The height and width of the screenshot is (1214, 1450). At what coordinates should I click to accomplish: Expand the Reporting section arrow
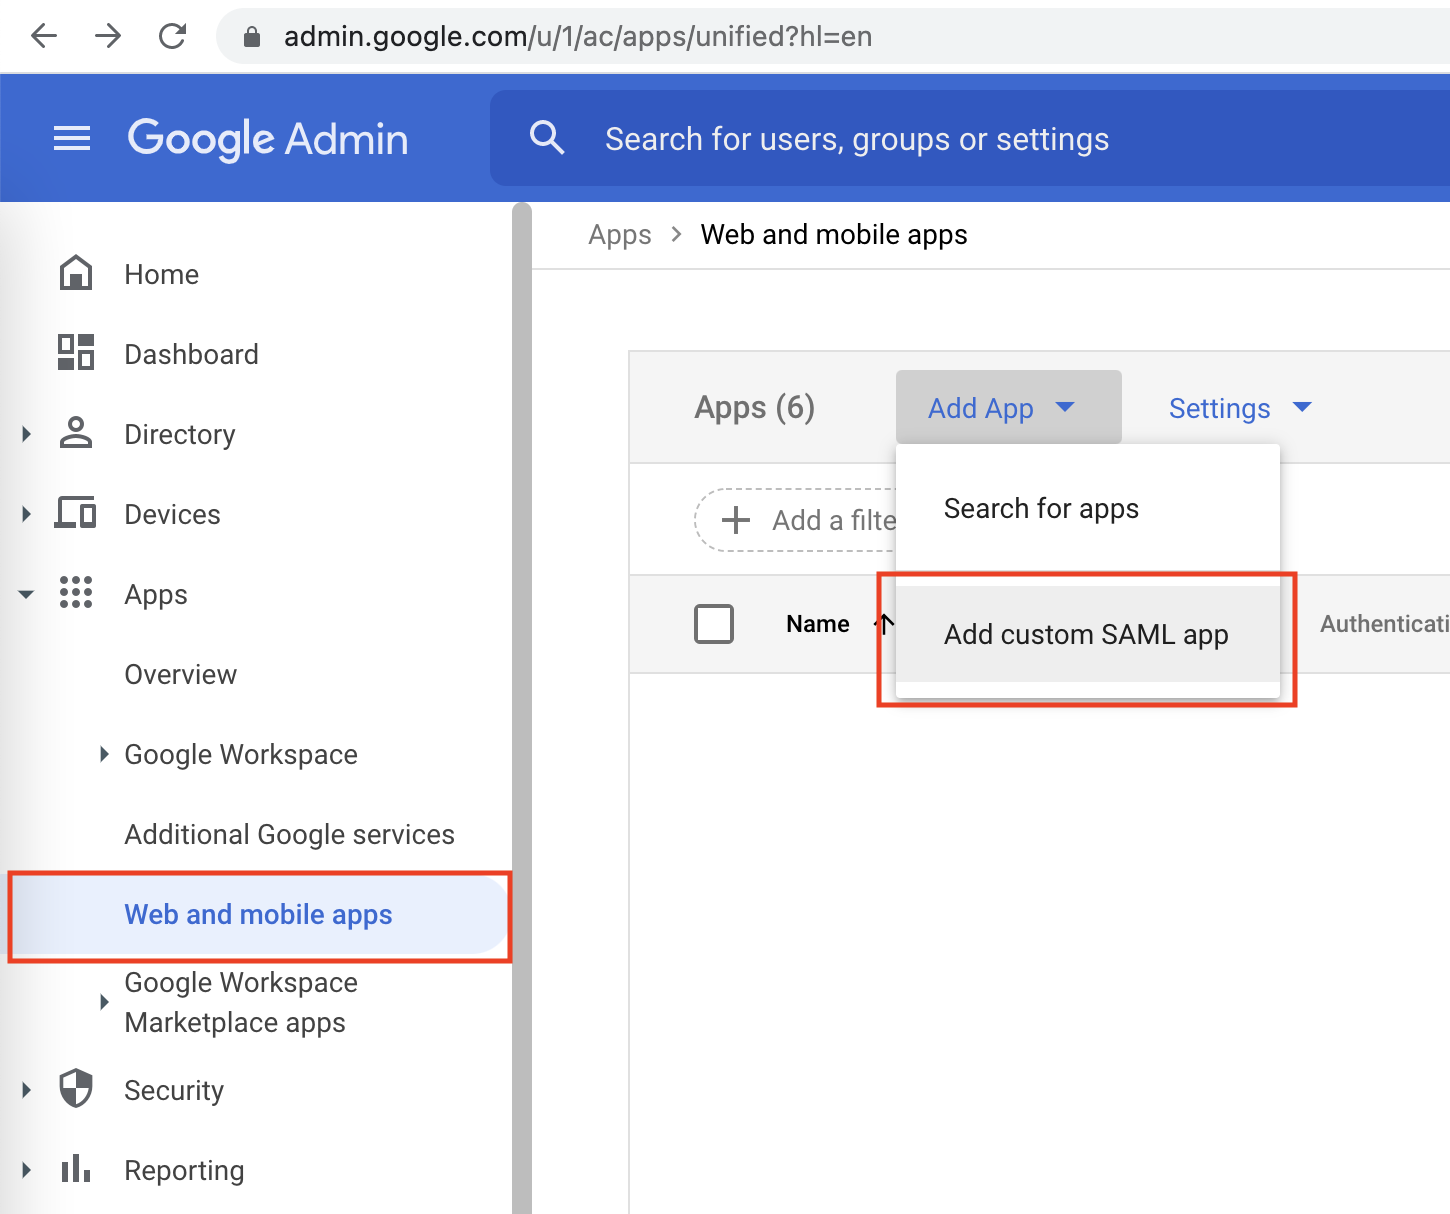27,1169
